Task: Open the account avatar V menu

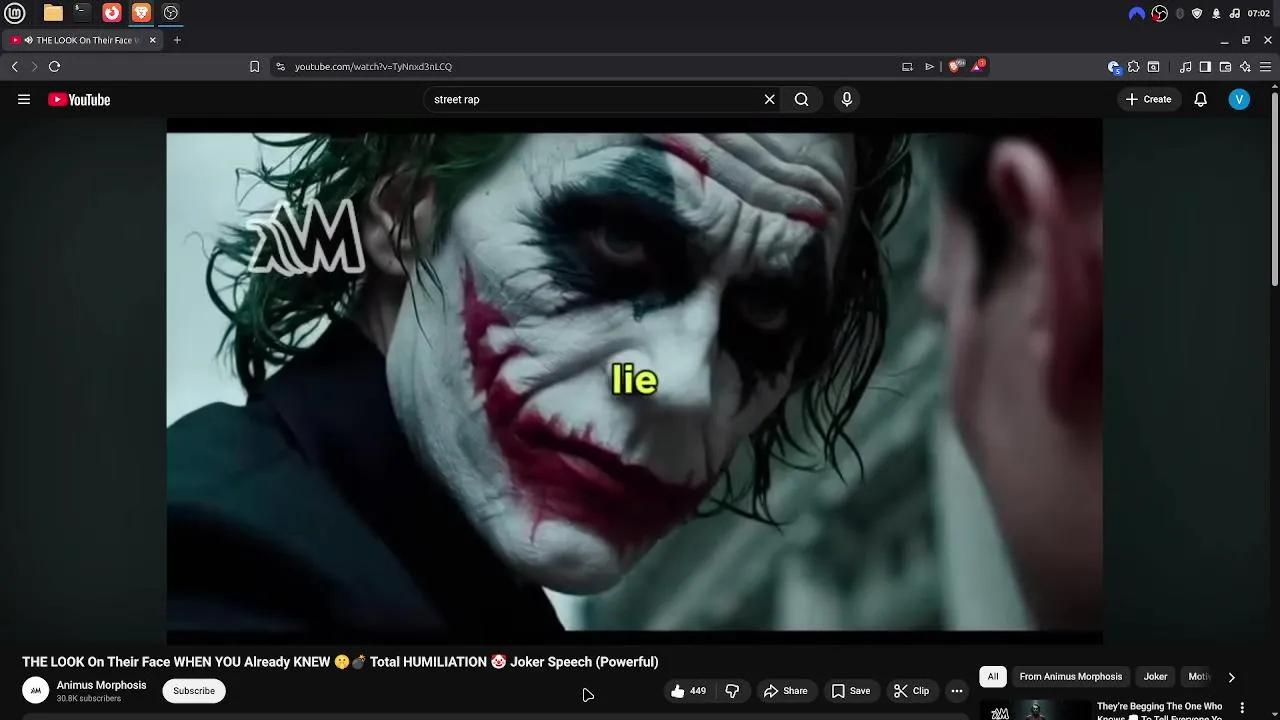Action: click(x=1239, y=99)
